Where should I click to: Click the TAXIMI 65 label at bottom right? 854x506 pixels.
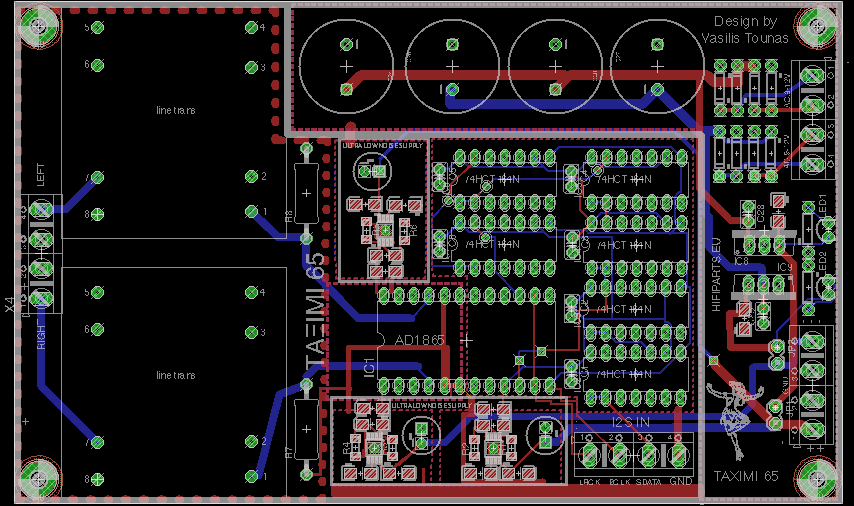[744, 477]
